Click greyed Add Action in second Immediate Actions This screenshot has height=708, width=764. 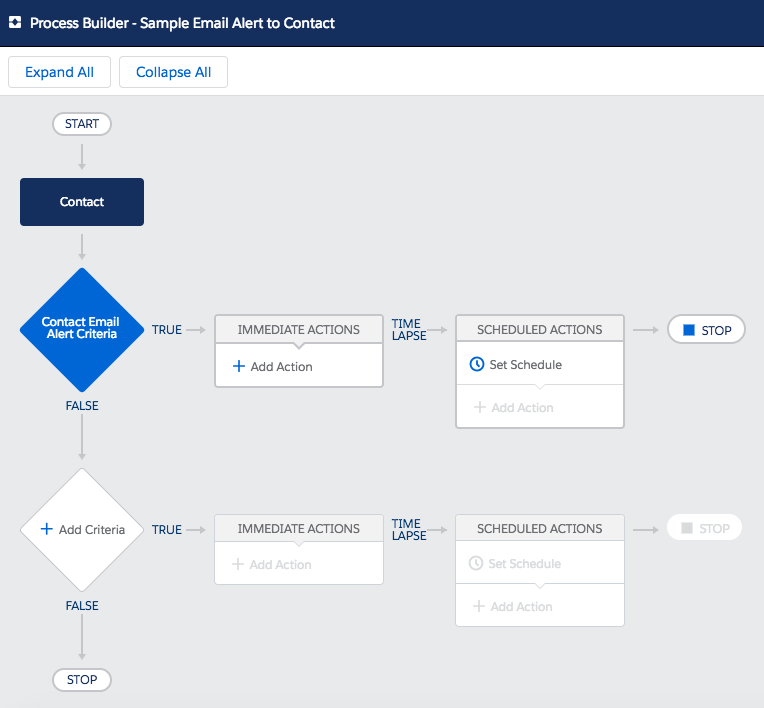(271, 564)
